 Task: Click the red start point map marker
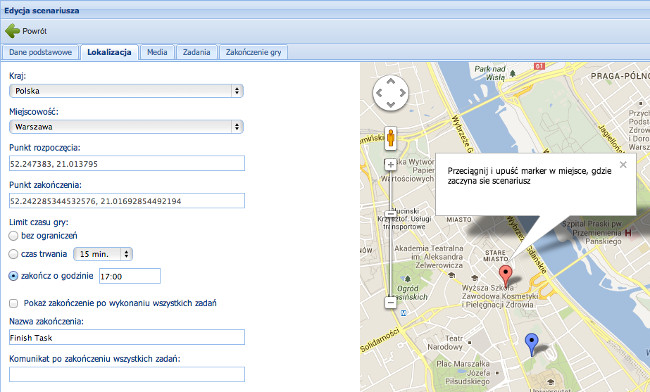pyautogui.click(x=505, y=276)
